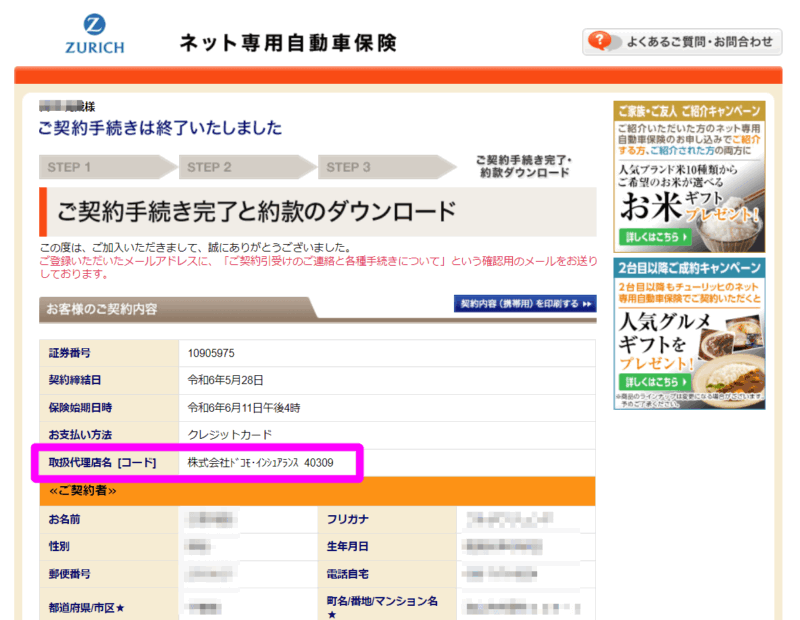Click the orange question mark icon
This screenshot has width=800, height=620.
[599, 41]
